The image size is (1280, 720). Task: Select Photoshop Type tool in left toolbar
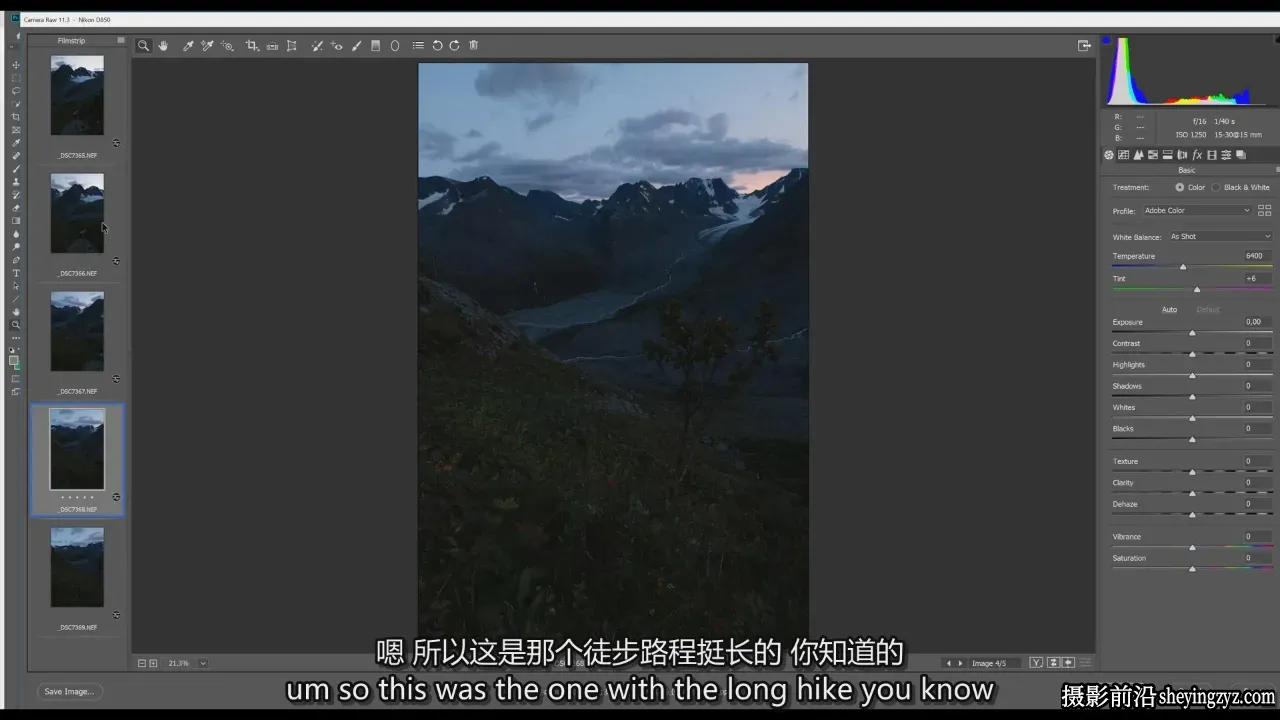coord(15,273)
